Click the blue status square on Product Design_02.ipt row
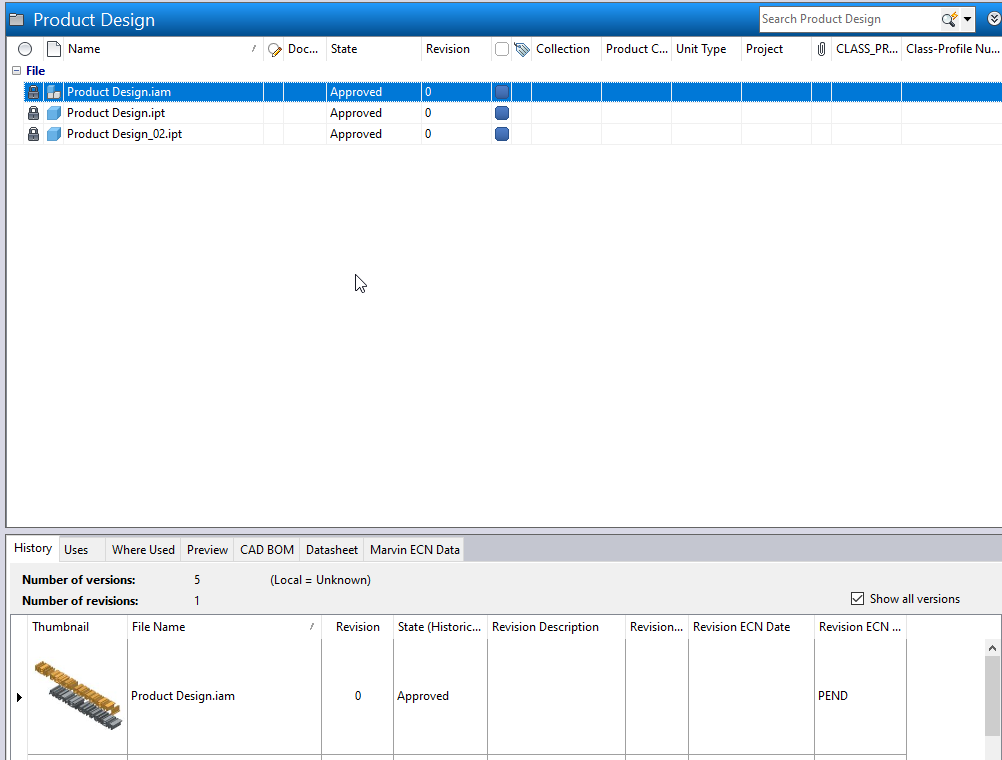 tap(502, 133)
